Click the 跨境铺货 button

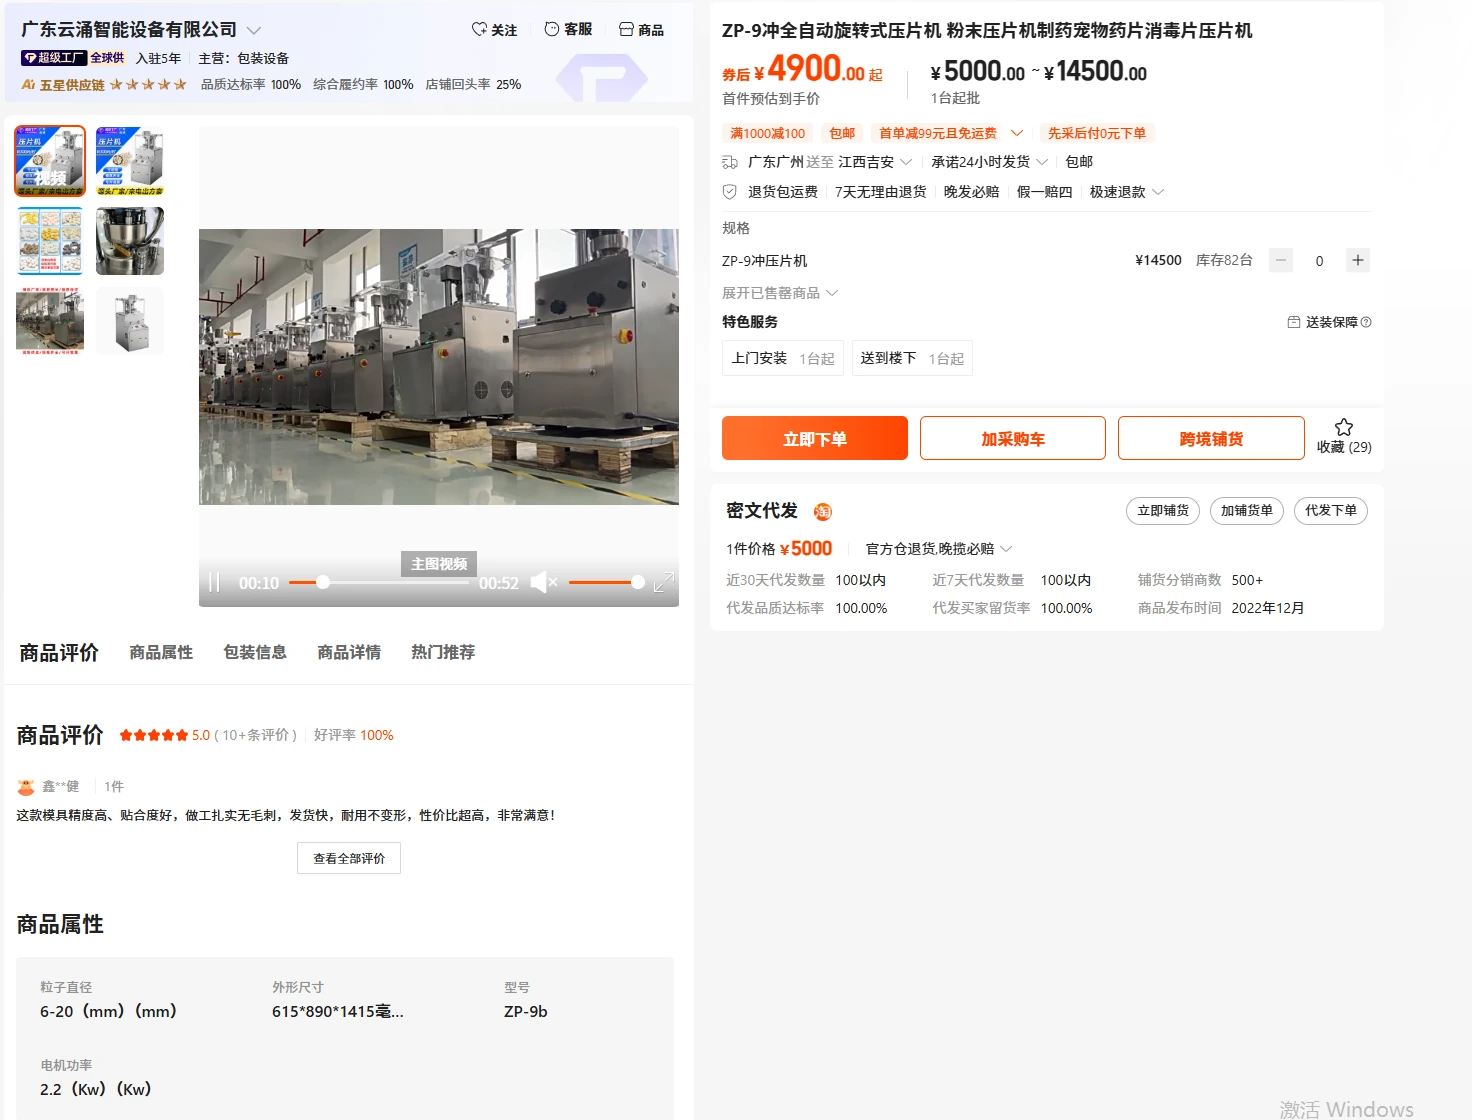[1211, 438]
